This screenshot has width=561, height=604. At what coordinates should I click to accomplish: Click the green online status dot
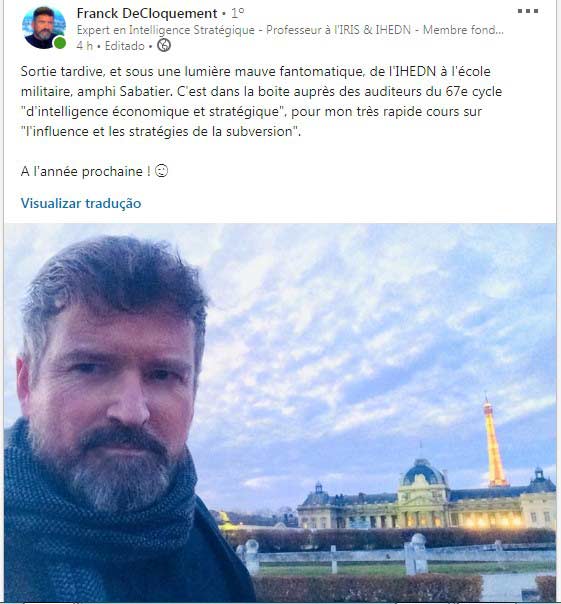point(60,43)
